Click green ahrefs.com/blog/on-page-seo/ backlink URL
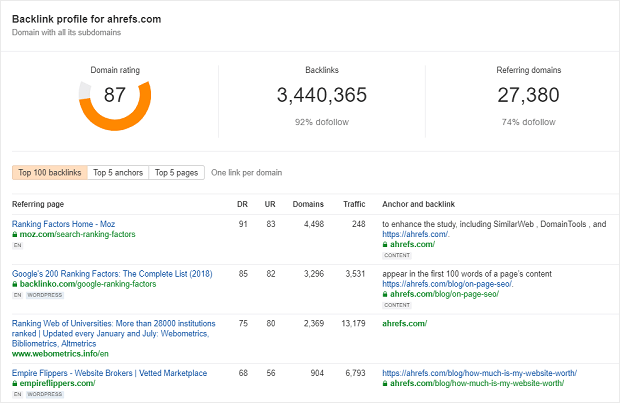 (444, 294)
